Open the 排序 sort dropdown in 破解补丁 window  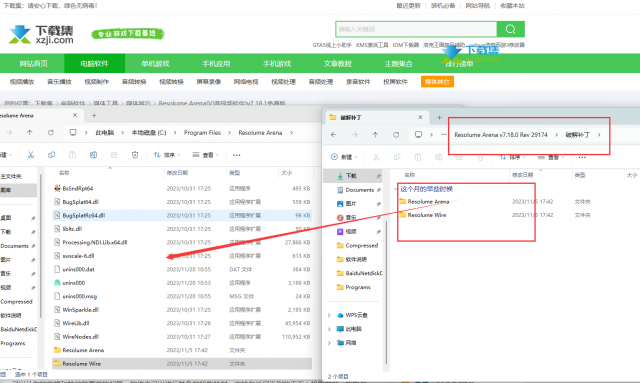512,157
